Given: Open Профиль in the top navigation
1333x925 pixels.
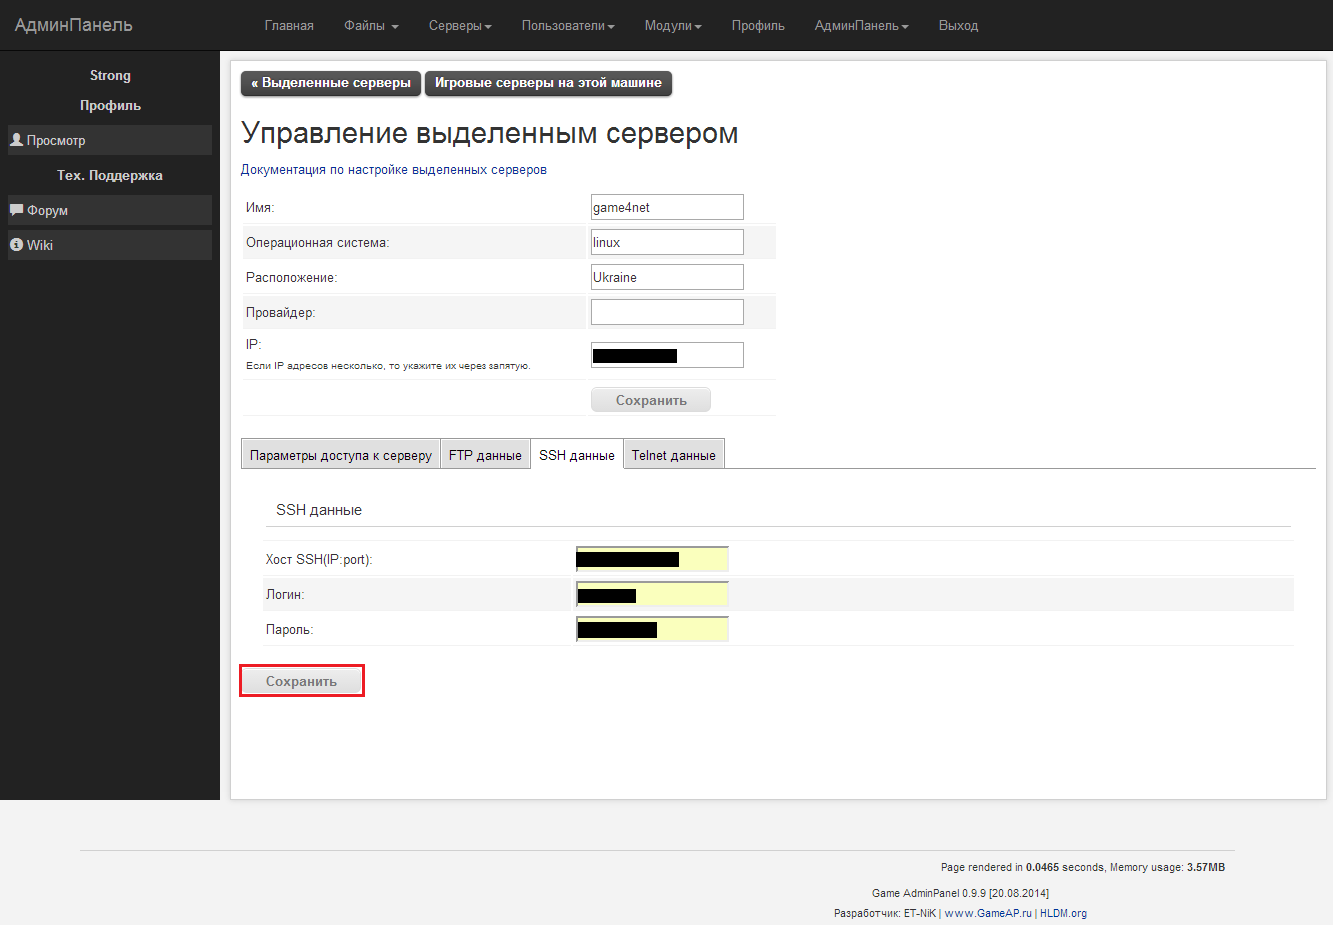Looking at the screenshot, I should tap(758, 26).
